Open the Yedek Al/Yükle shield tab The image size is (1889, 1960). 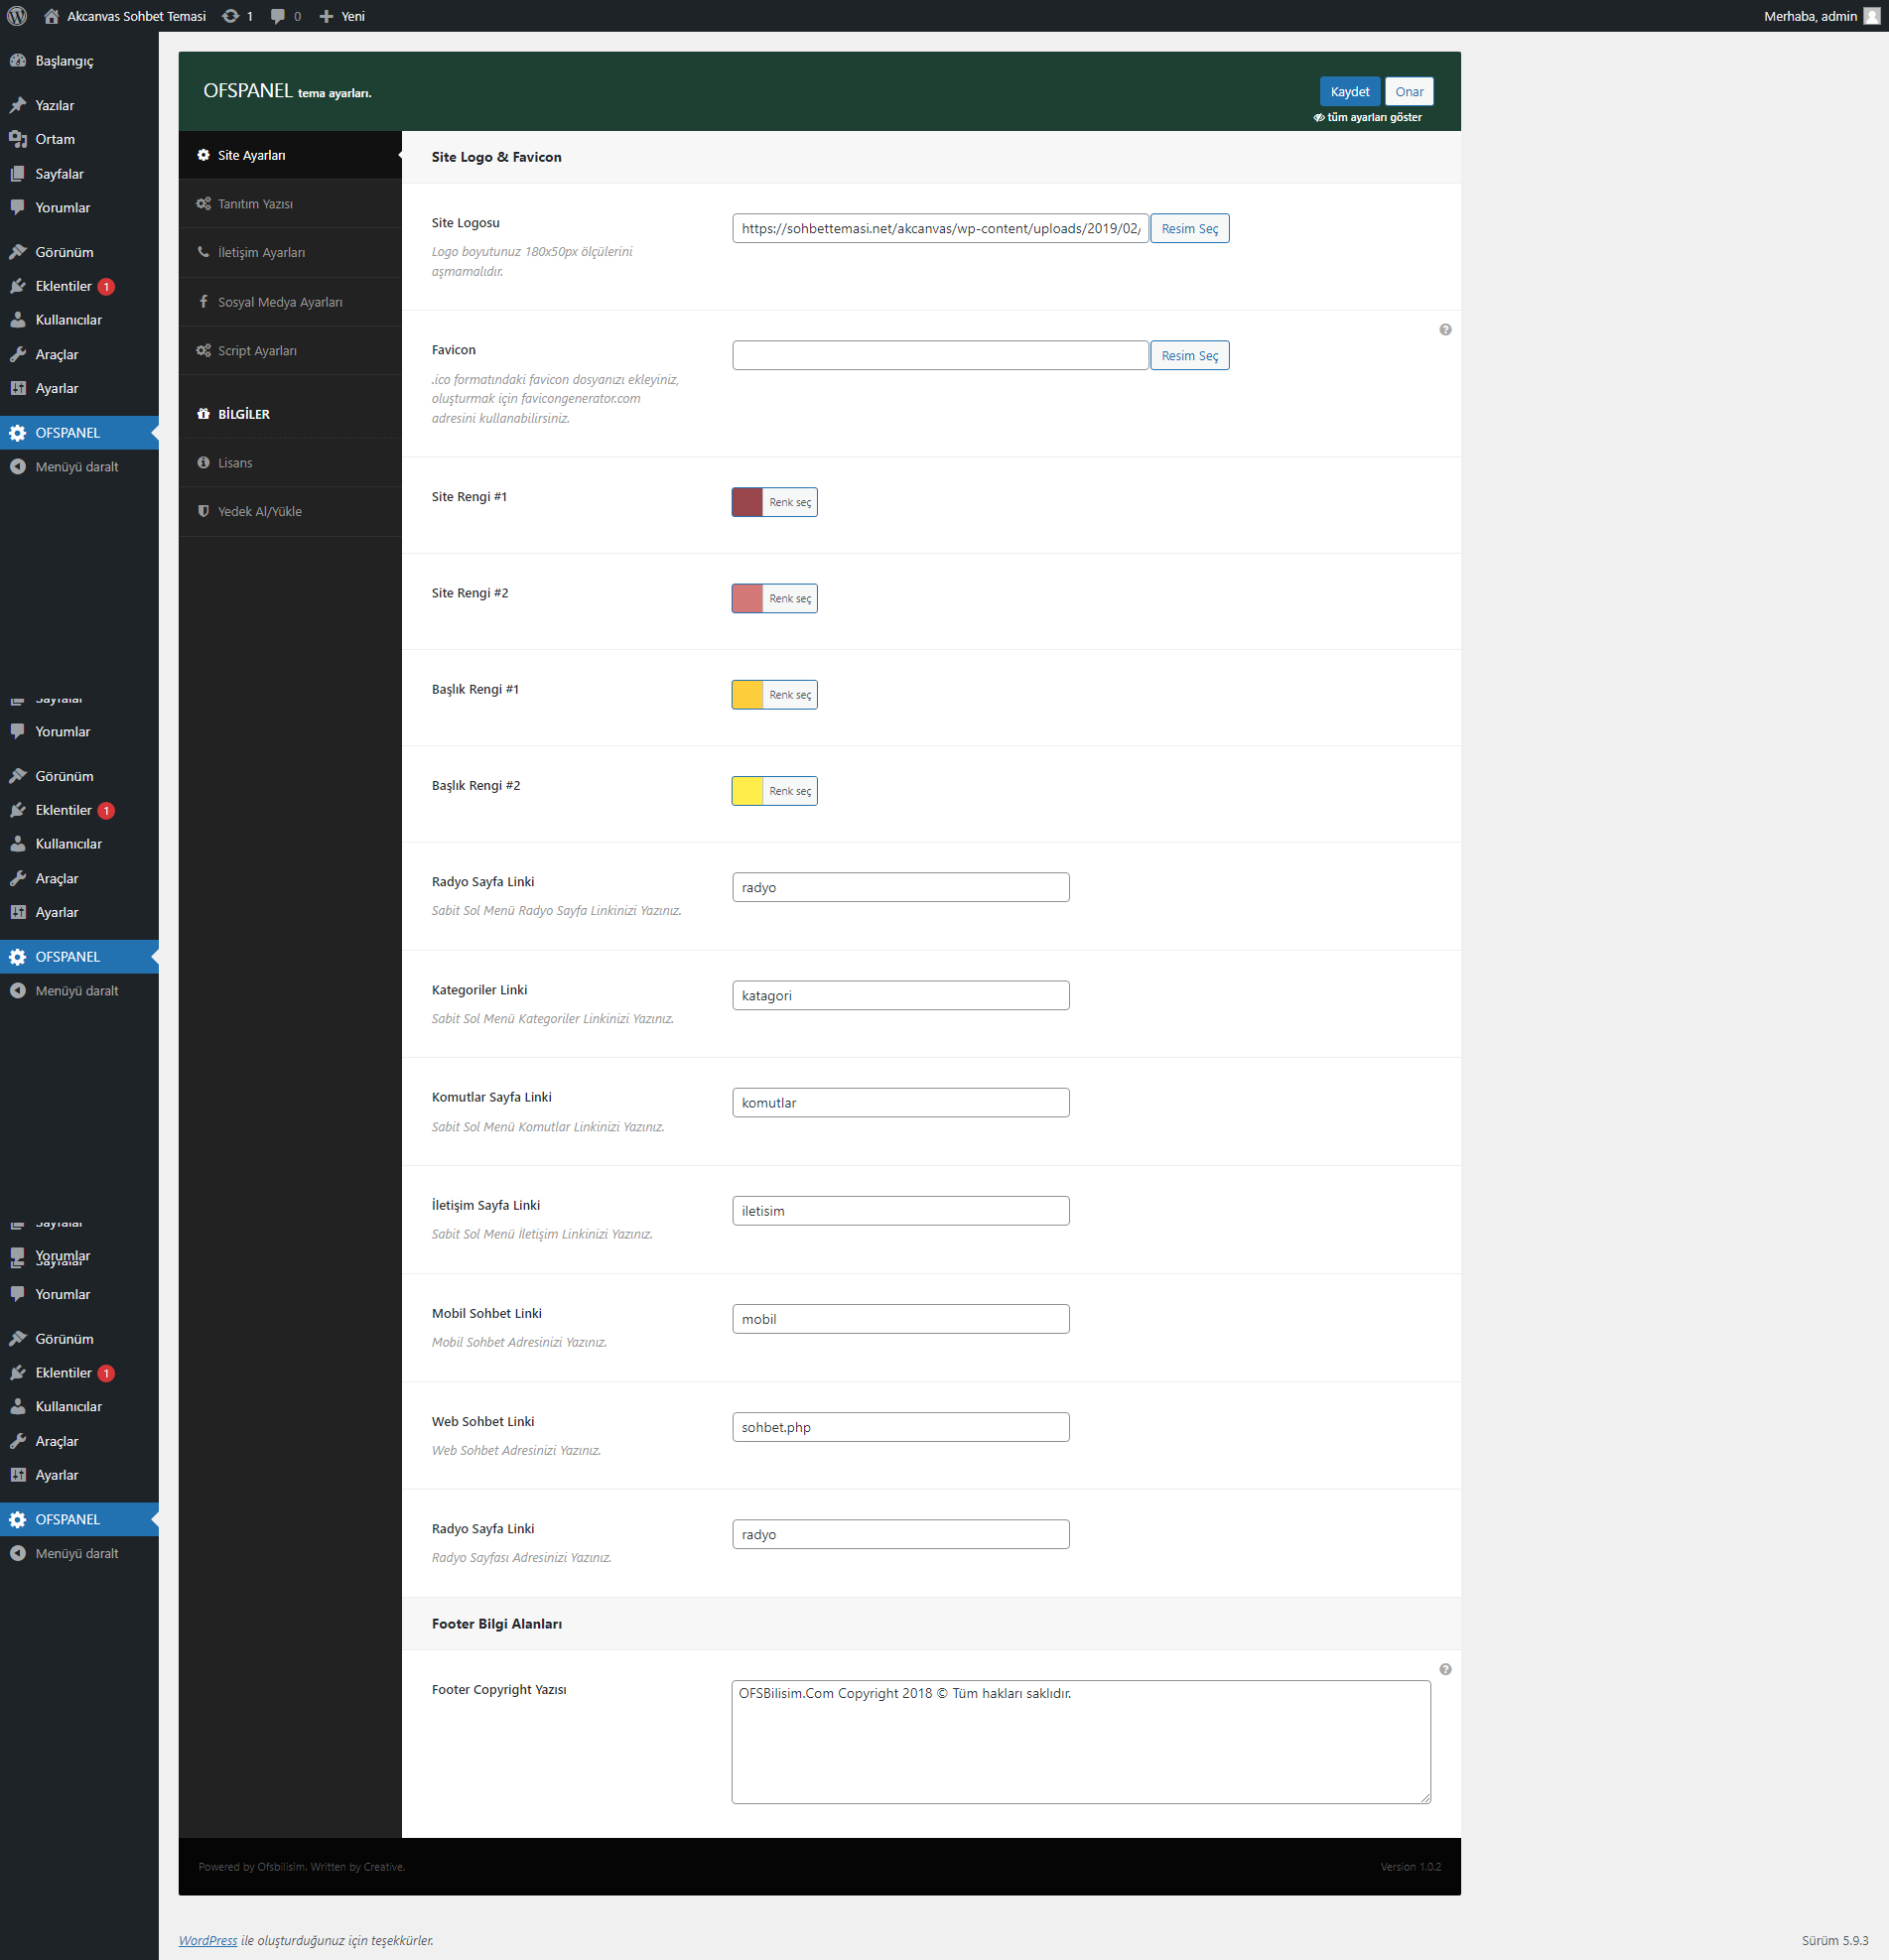pos(290,512)
